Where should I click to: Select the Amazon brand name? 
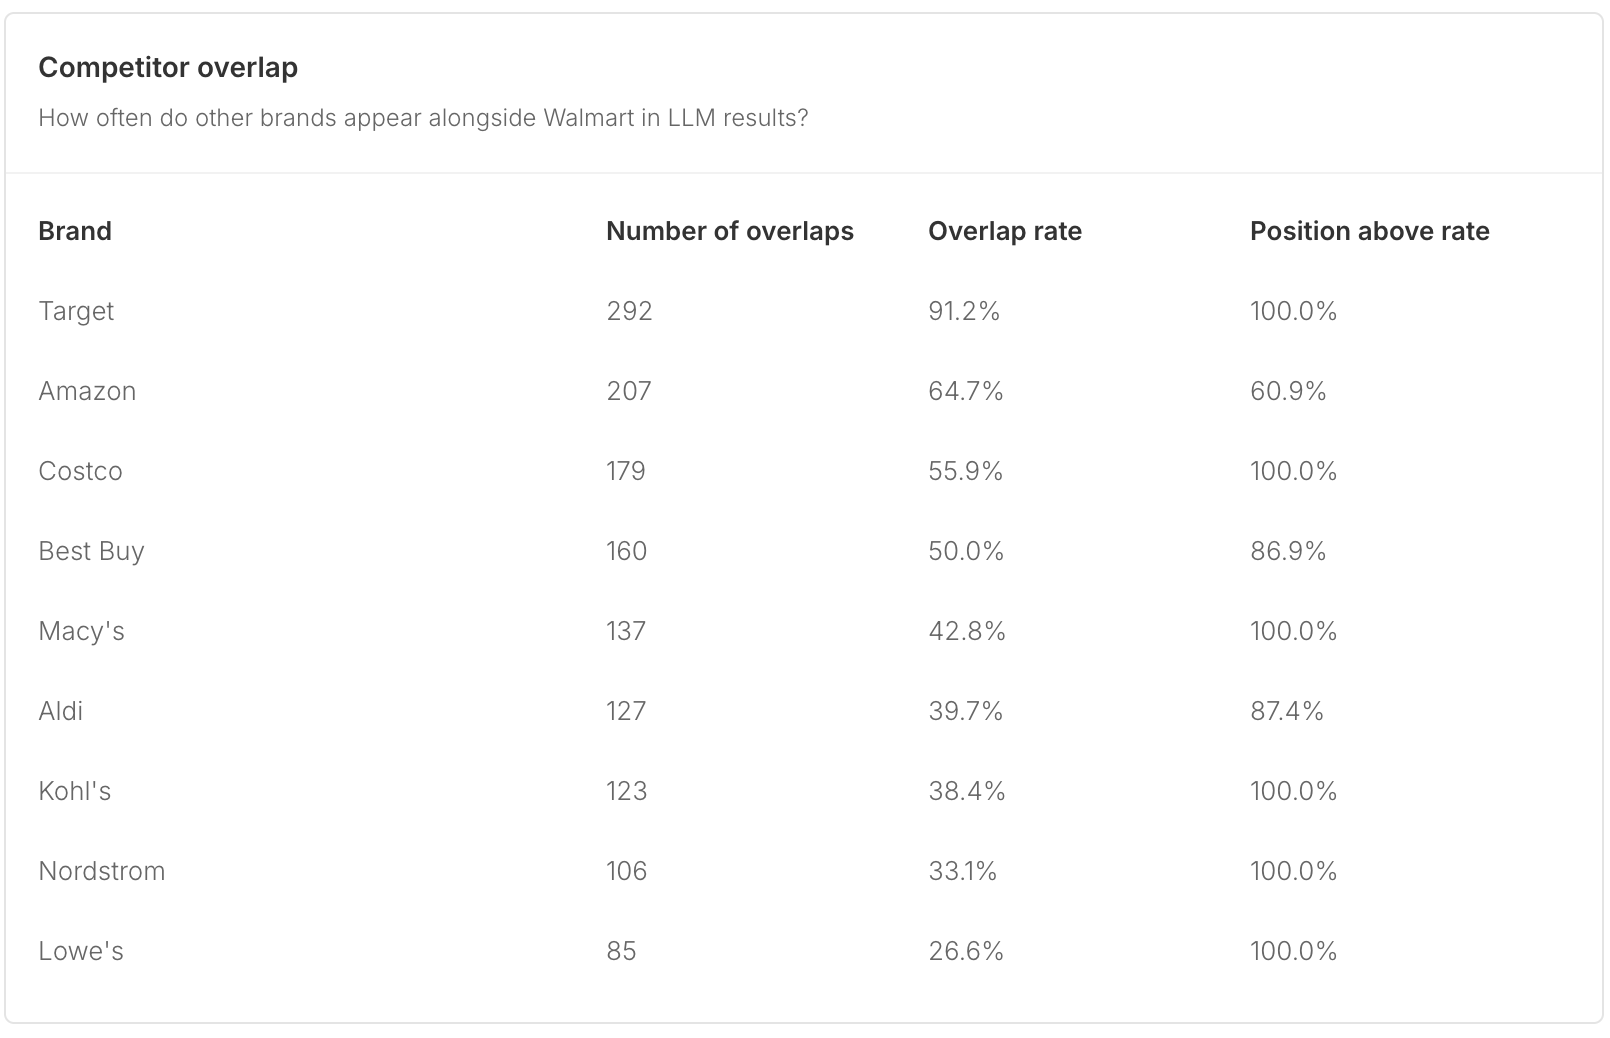coord(87,391)
